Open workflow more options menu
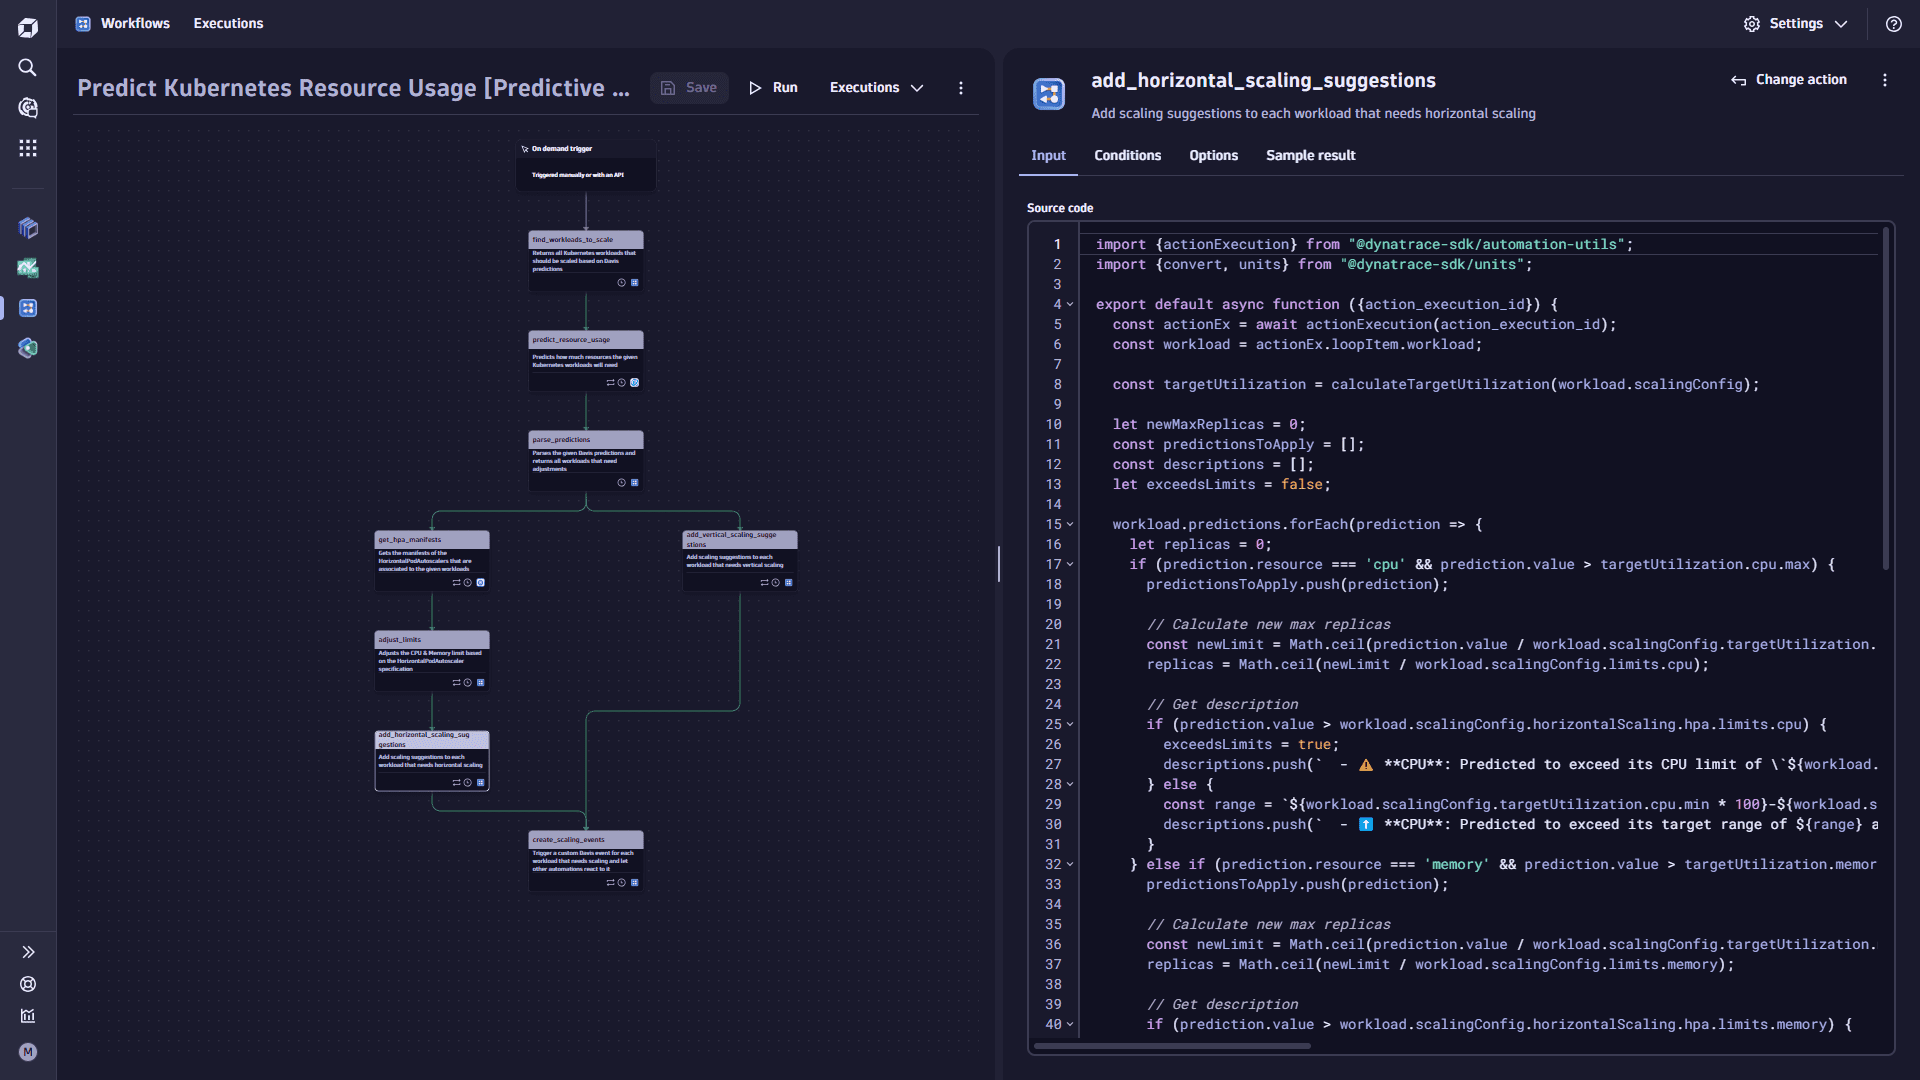The height and width of the screenshot is (1080, 1920). click(961, 88)
